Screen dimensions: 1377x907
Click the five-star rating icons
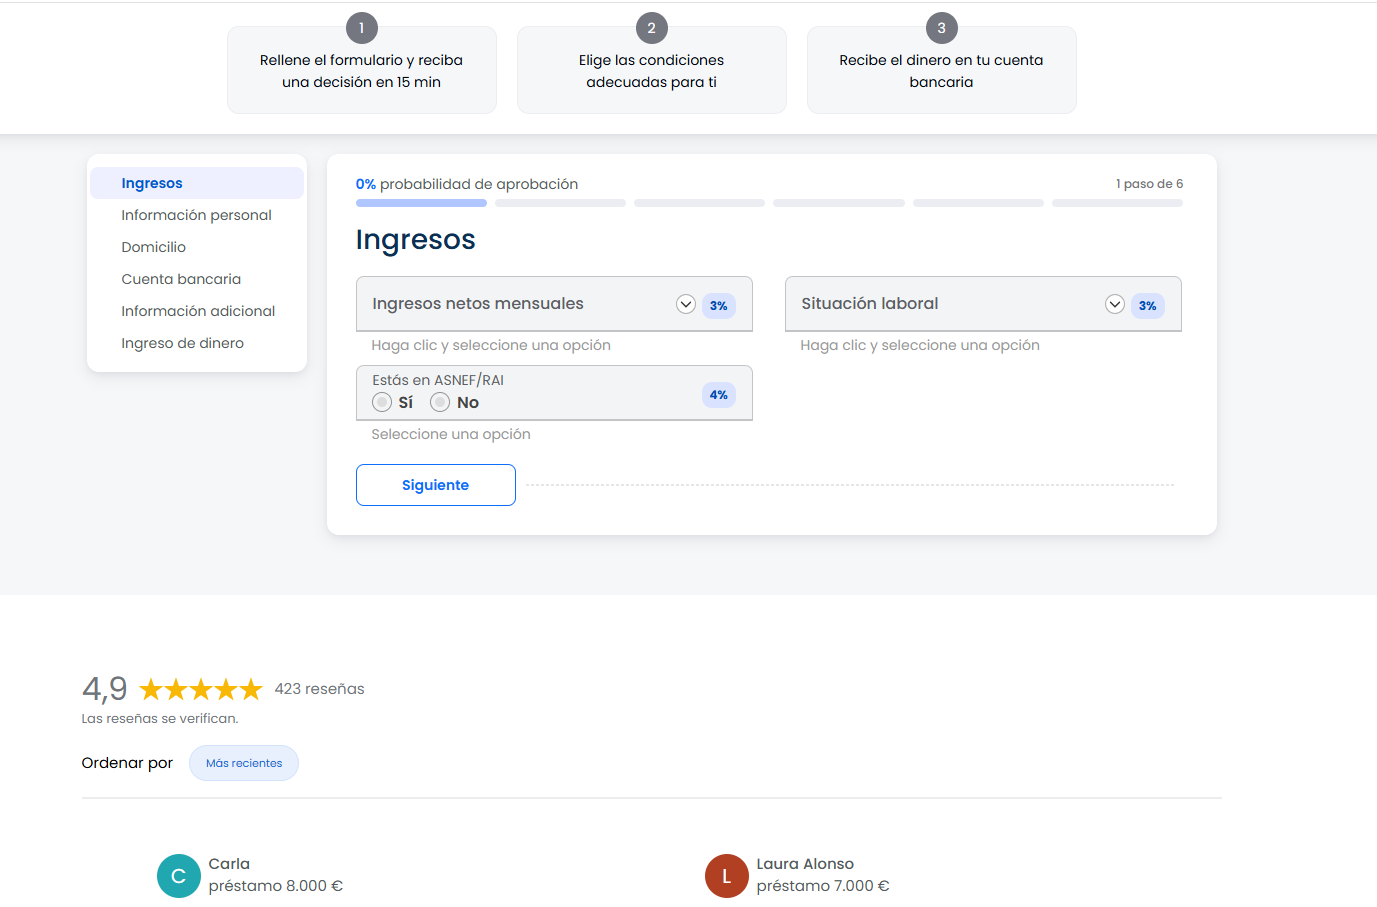[201, 689]
